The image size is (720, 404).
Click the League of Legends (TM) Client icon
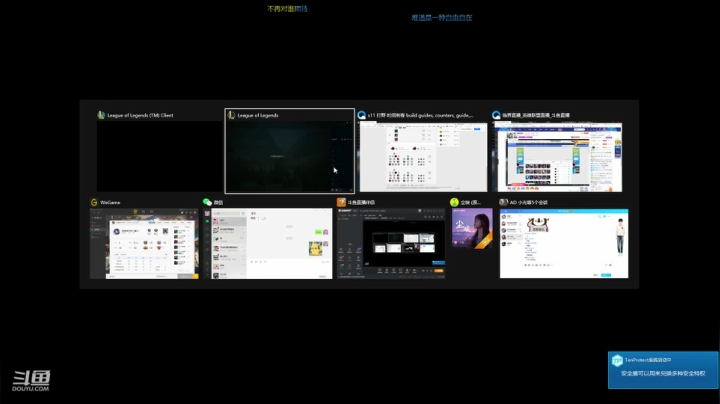pyautogui.click(x=101, y=115)
